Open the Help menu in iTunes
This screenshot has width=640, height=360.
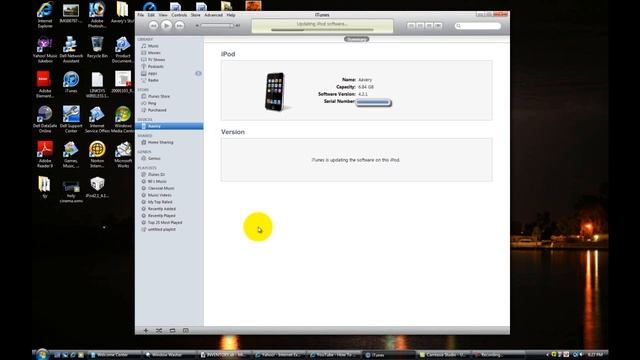tap(231, 15)
